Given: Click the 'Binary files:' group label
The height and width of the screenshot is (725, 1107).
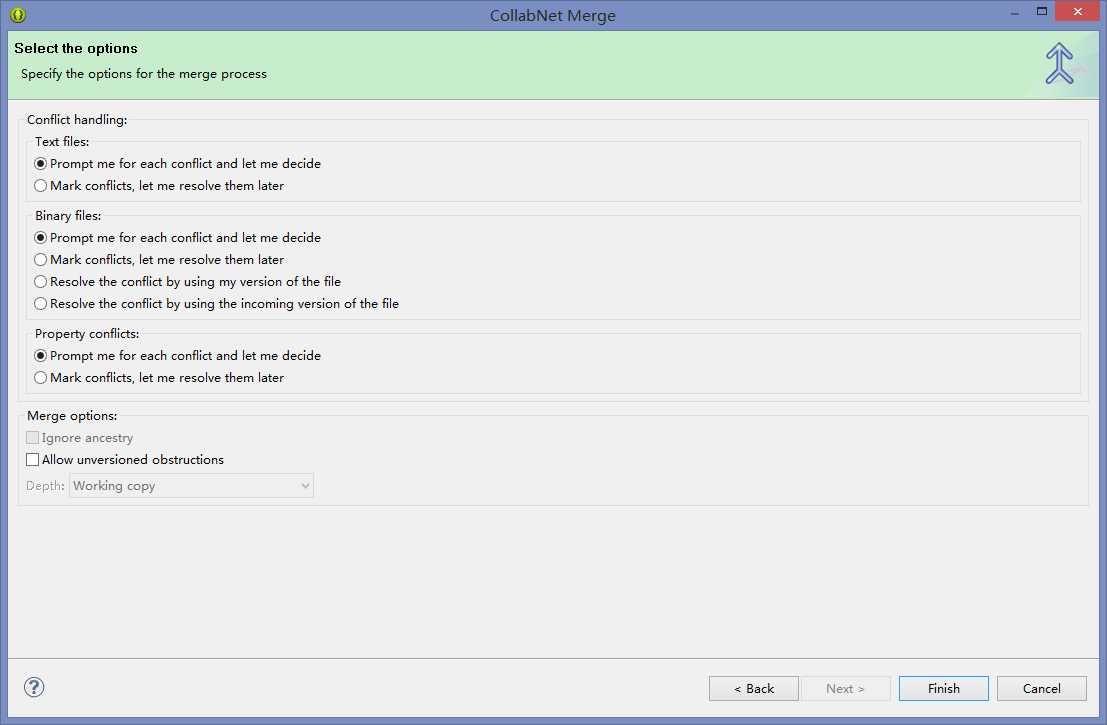Looking at the screenshot, I should [x=68, y=216].
